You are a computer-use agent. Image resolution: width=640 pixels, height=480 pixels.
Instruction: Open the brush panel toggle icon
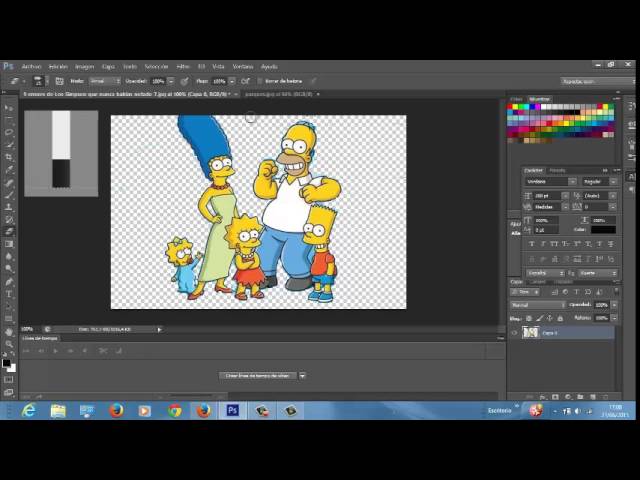click(60, 81)
